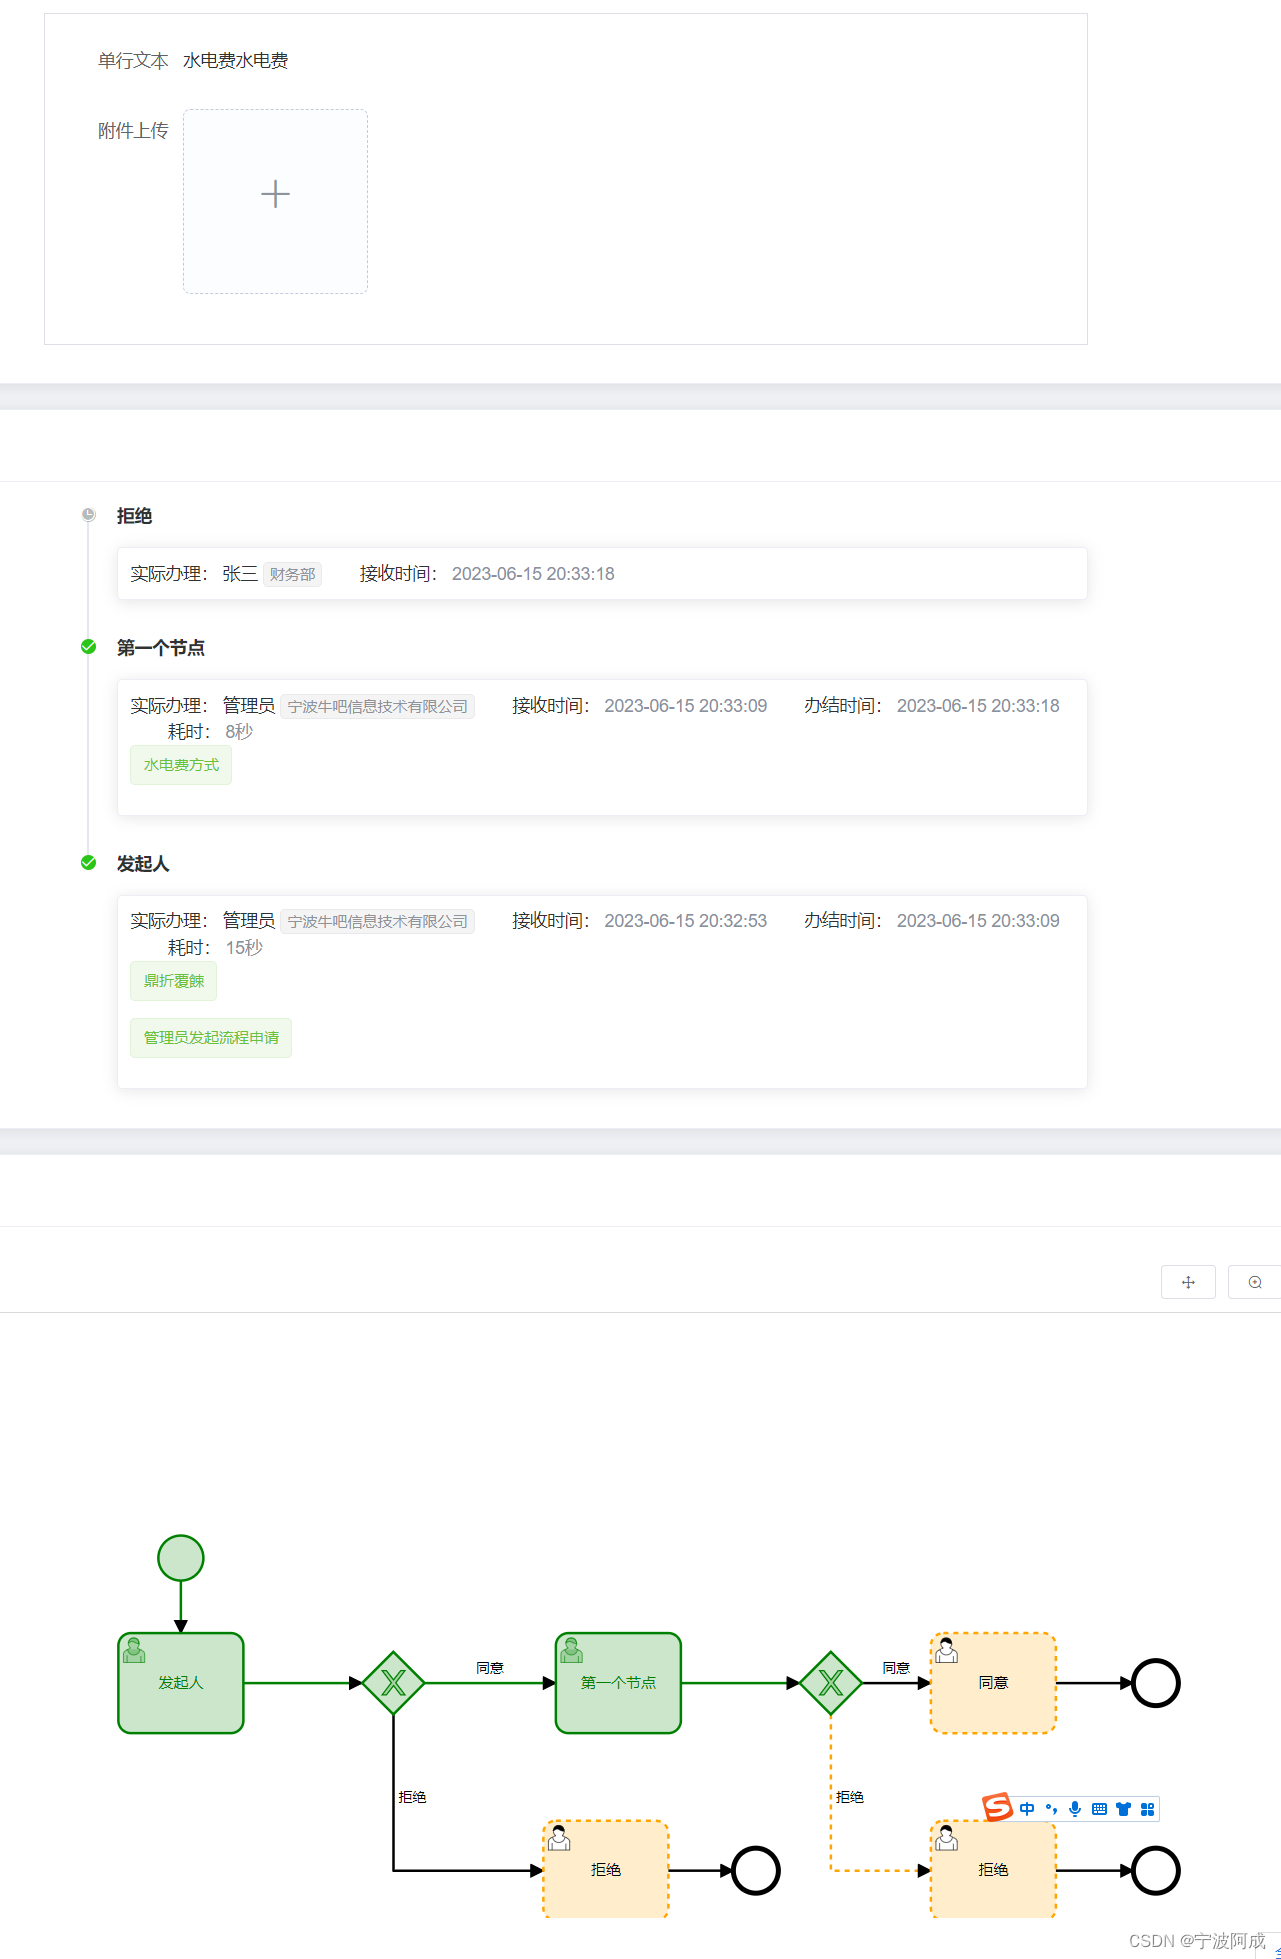Select the end event after the second gateway's 拒绝 task
Image resolution: width=1281 pixels, height=1959 pixels.
point(1156,1870)
